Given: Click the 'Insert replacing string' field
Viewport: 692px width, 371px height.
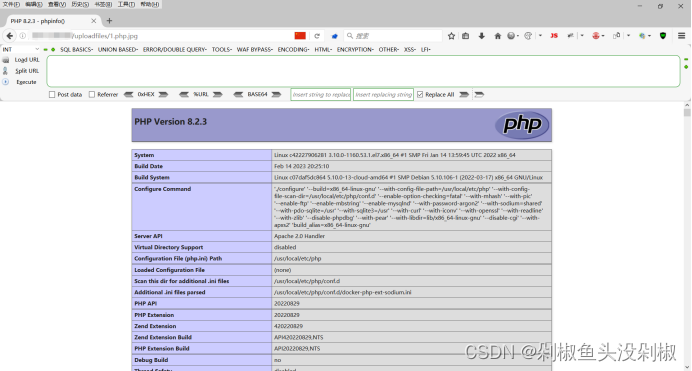Looking at the screenshot, I should (x=383, y=94).
